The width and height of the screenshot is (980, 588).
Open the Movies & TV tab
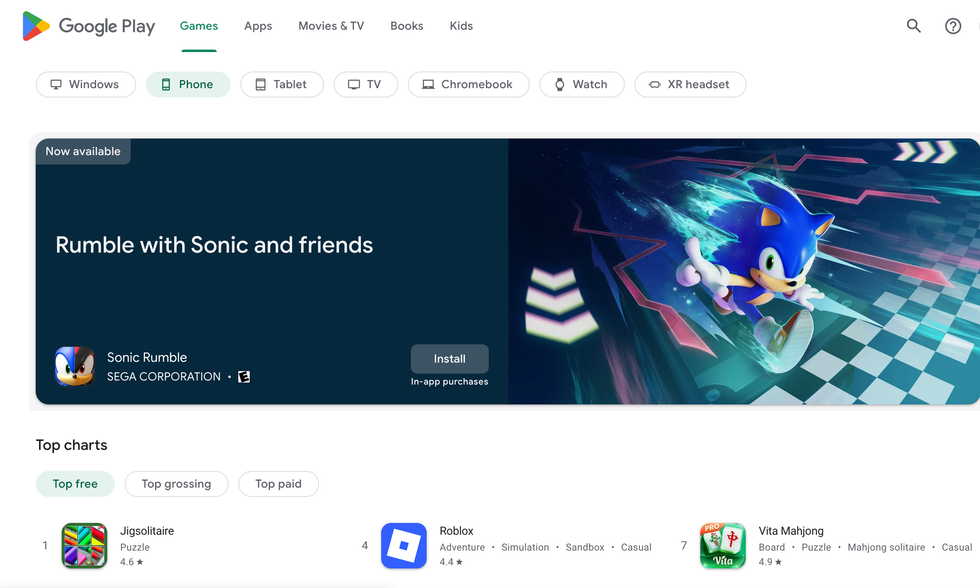331,25
